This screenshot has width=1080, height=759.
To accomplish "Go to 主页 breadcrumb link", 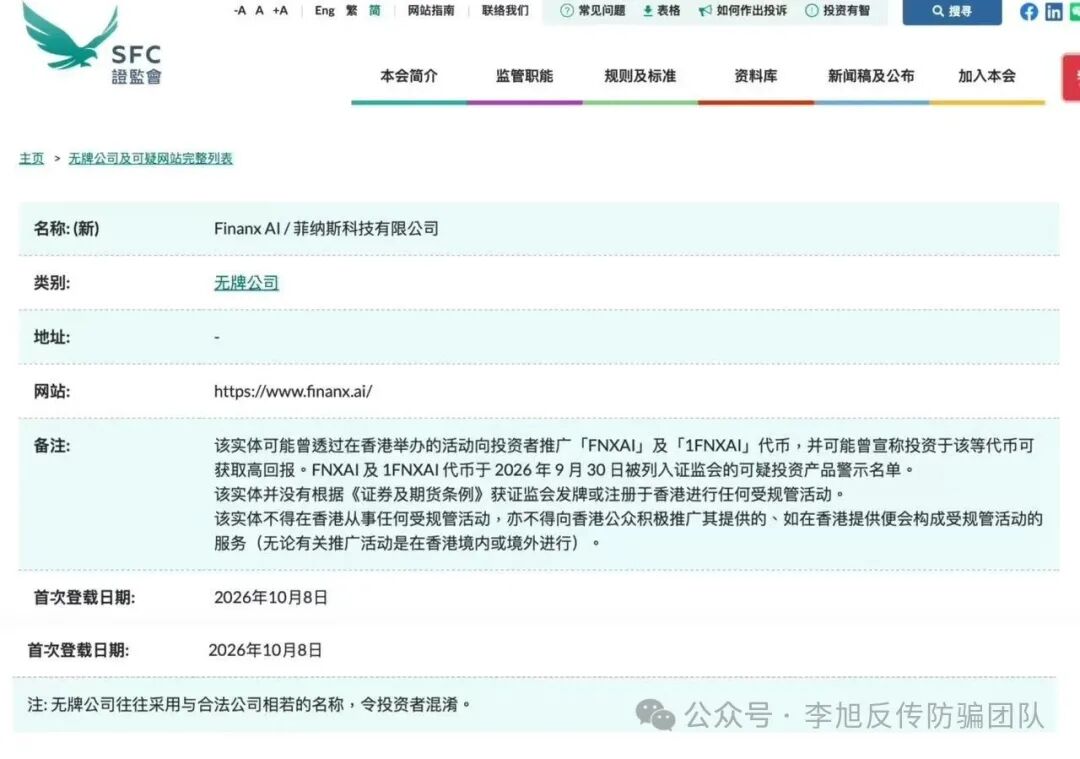I will 31,158.
